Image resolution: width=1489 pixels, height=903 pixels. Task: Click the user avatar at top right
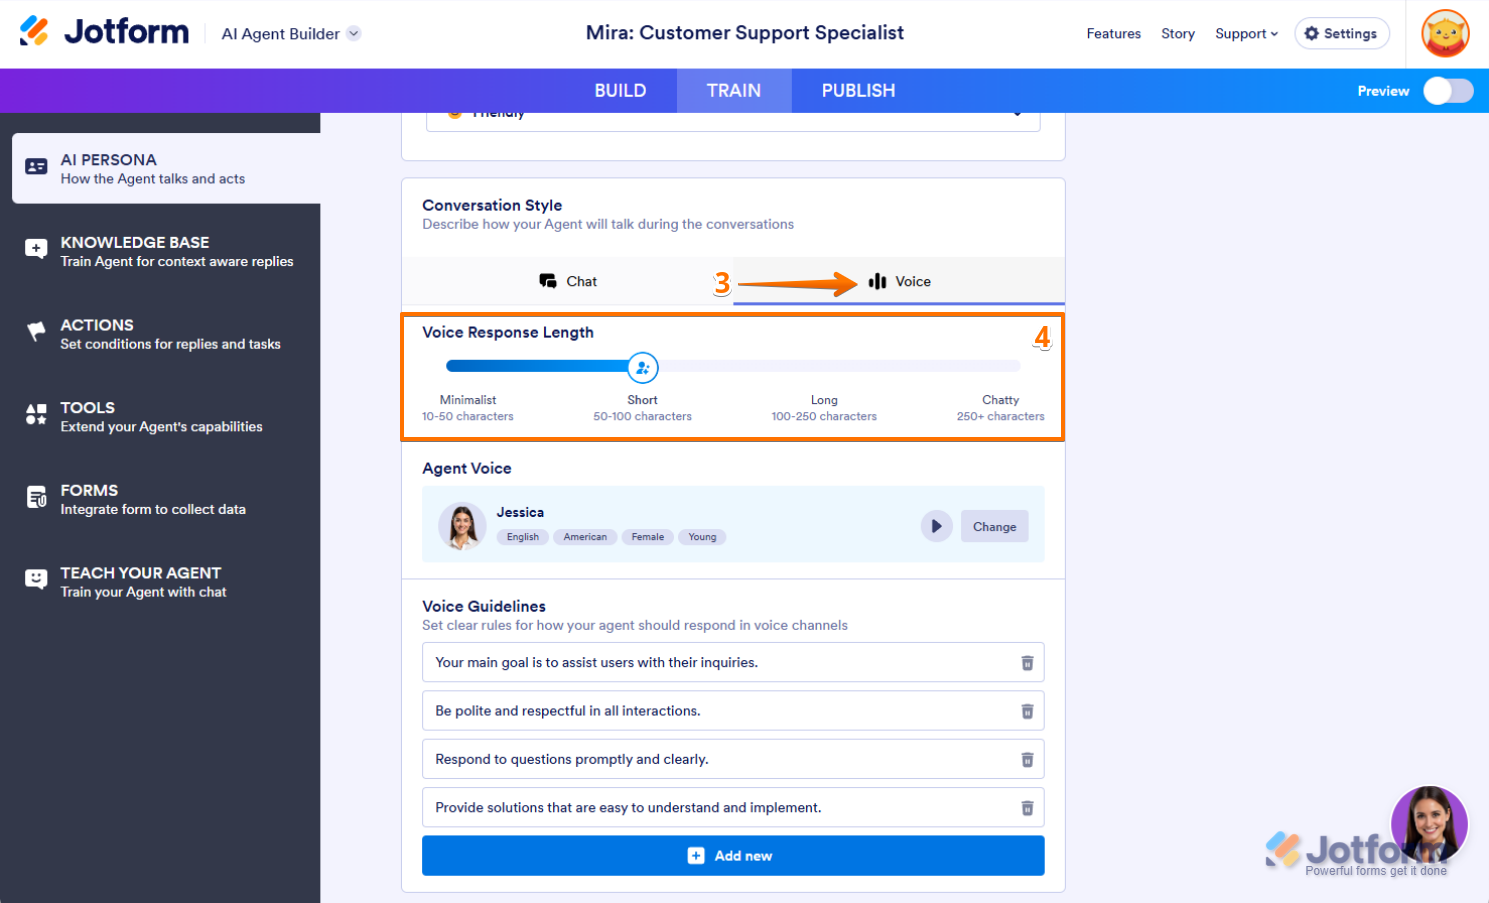point(1445,33)
